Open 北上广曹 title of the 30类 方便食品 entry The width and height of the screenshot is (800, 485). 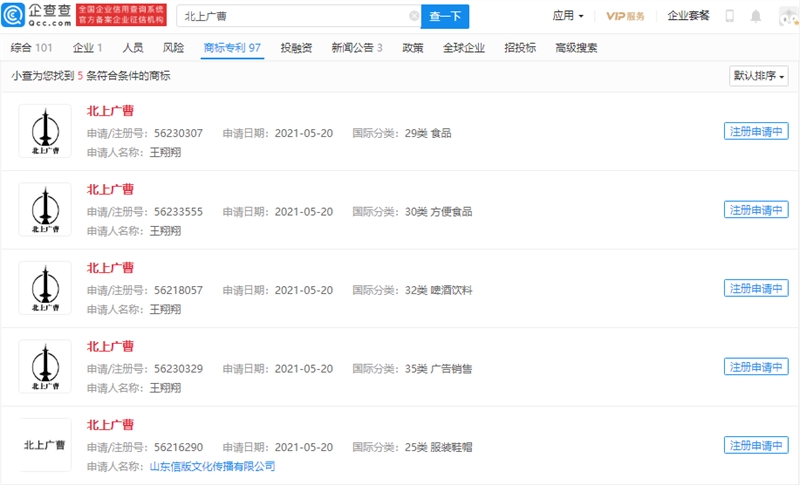[x=110, y=189]
